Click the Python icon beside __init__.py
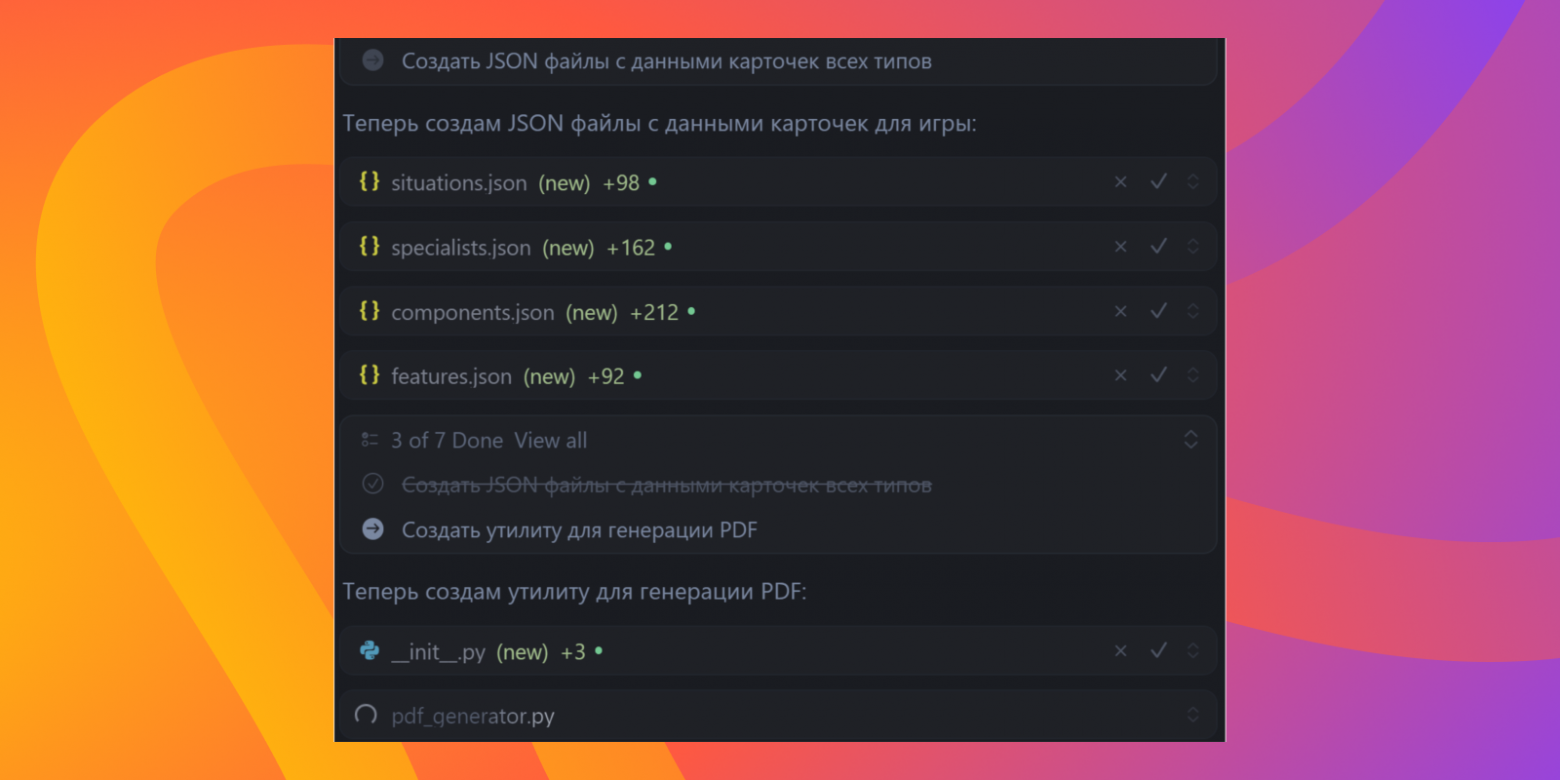 369,651
